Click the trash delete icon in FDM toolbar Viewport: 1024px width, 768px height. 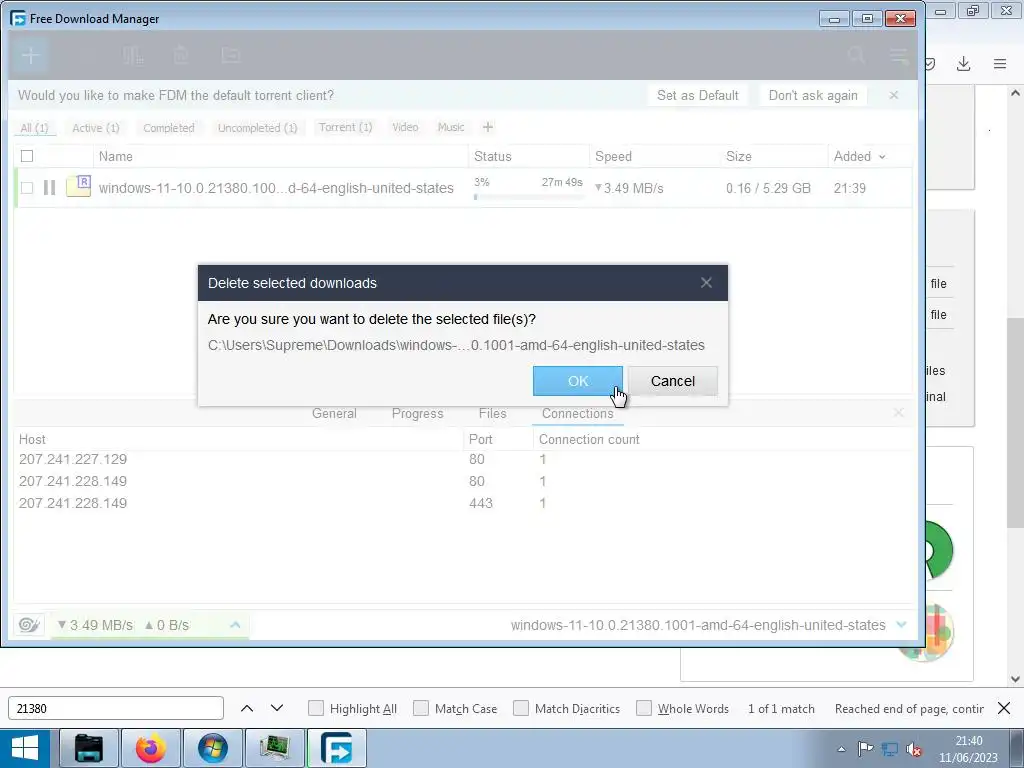click(x=182, y=56)
